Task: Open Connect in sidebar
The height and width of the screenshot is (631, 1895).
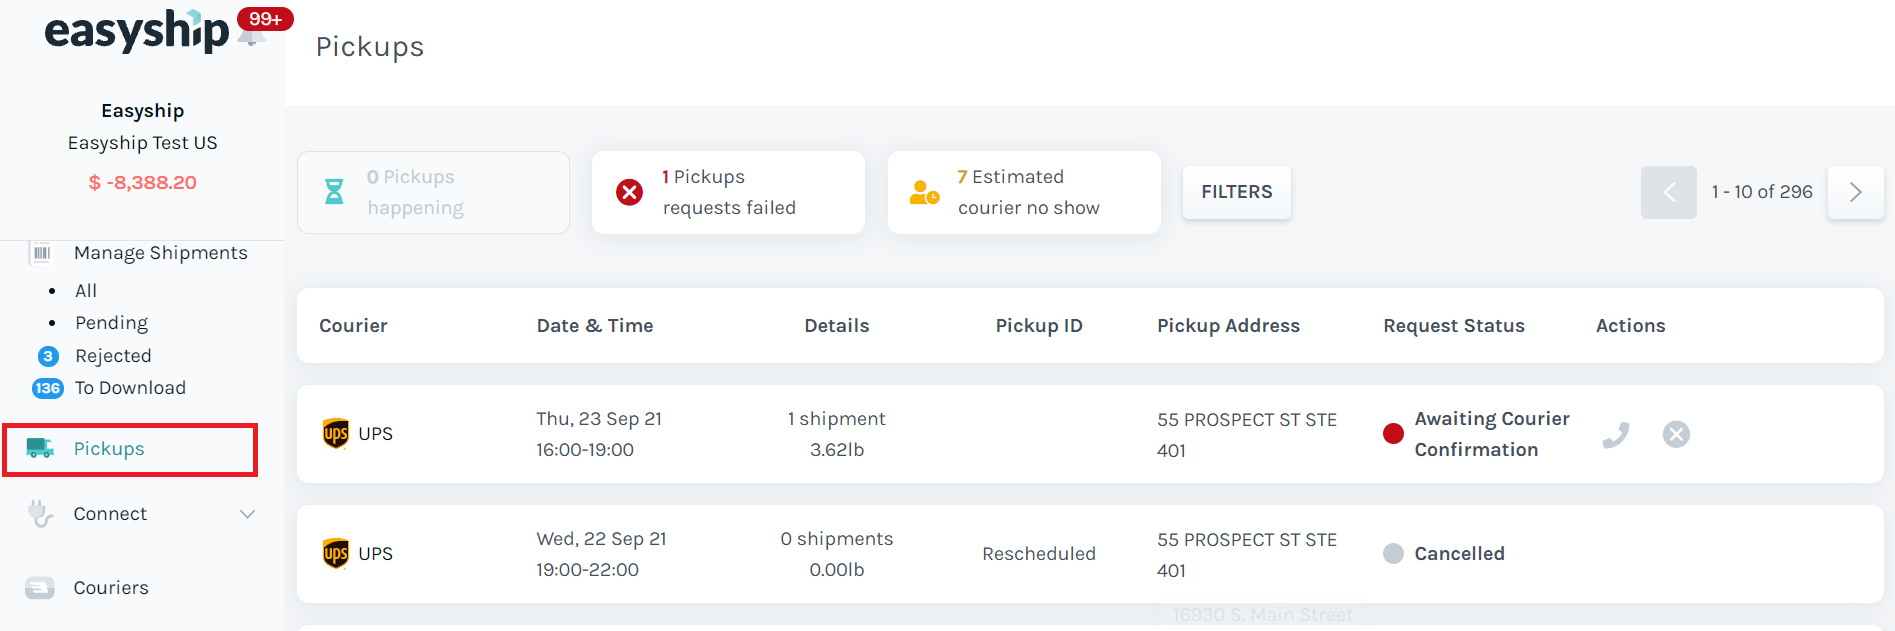Action: point(110,514)
